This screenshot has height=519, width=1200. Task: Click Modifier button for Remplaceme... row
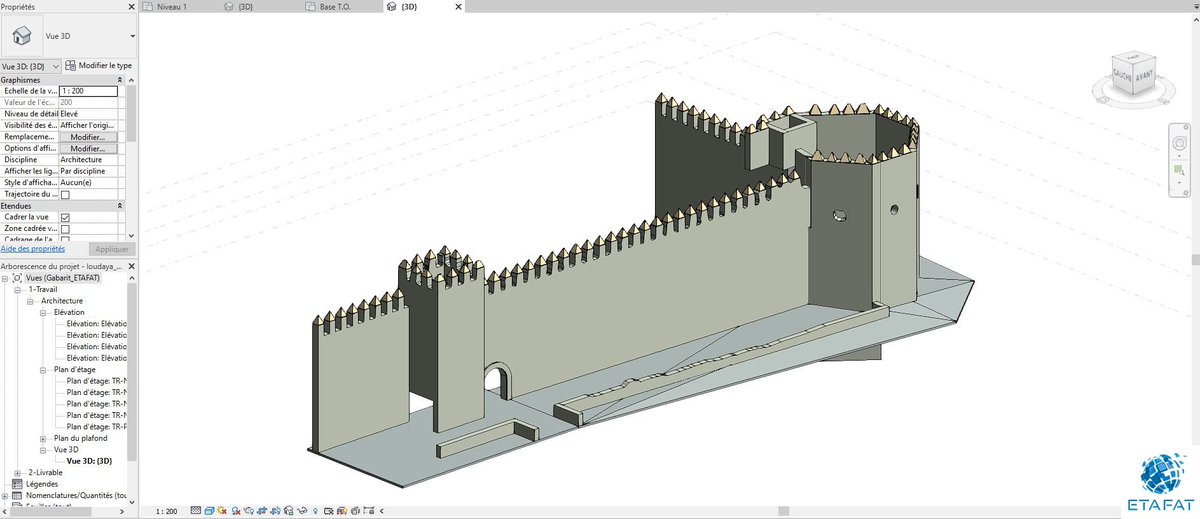coord(88,137)
